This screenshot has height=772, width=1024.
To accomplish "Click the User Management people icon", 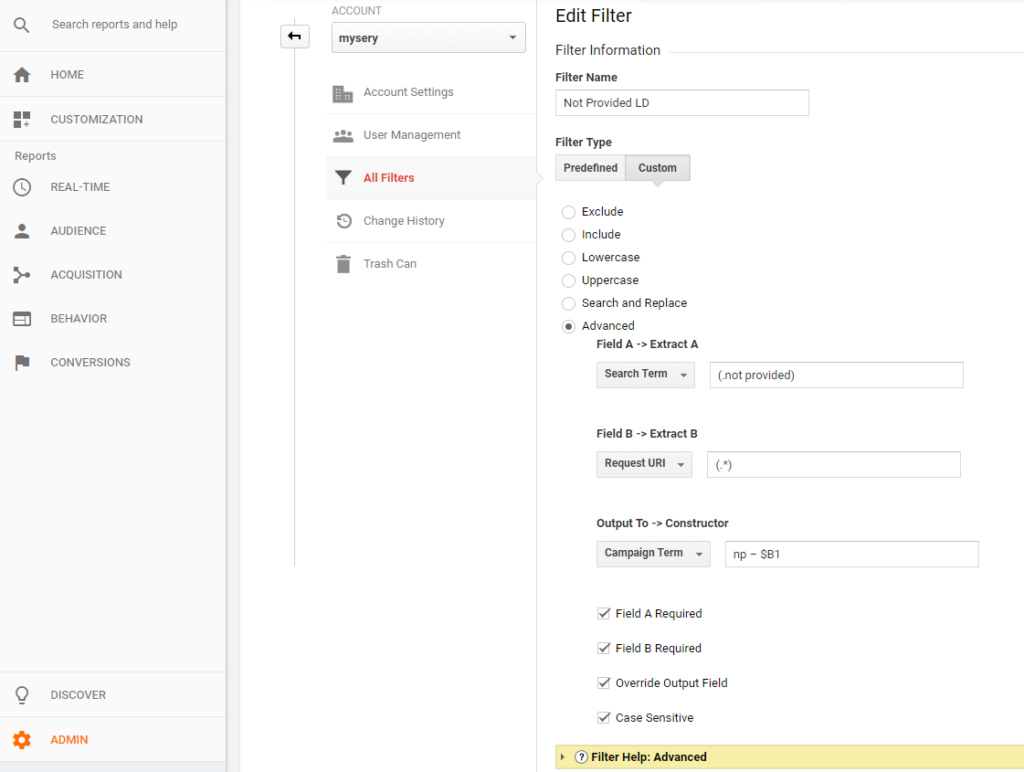I will [x=343, y=136].
